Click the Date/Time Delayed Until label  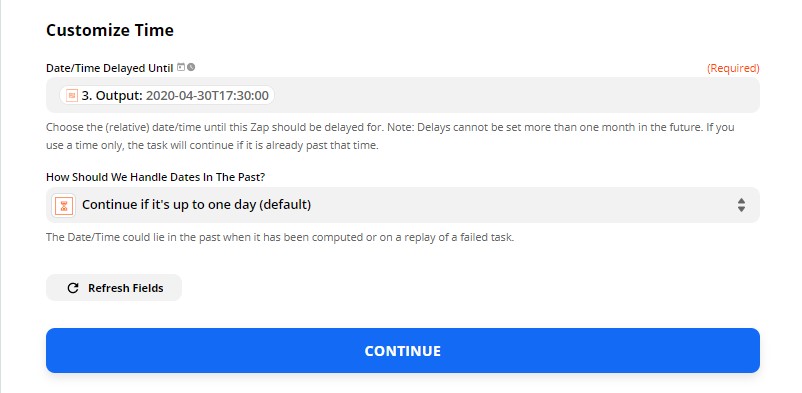pyautogui.click(x=109, y=68)
